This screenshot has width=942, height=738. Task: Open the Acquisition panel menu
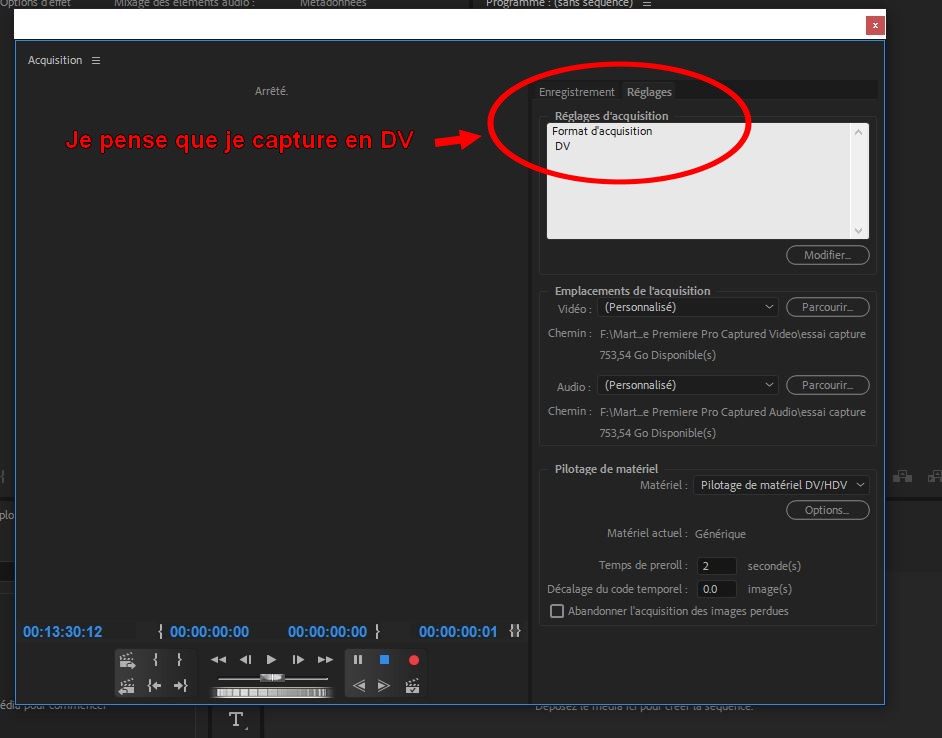(96, 61)
